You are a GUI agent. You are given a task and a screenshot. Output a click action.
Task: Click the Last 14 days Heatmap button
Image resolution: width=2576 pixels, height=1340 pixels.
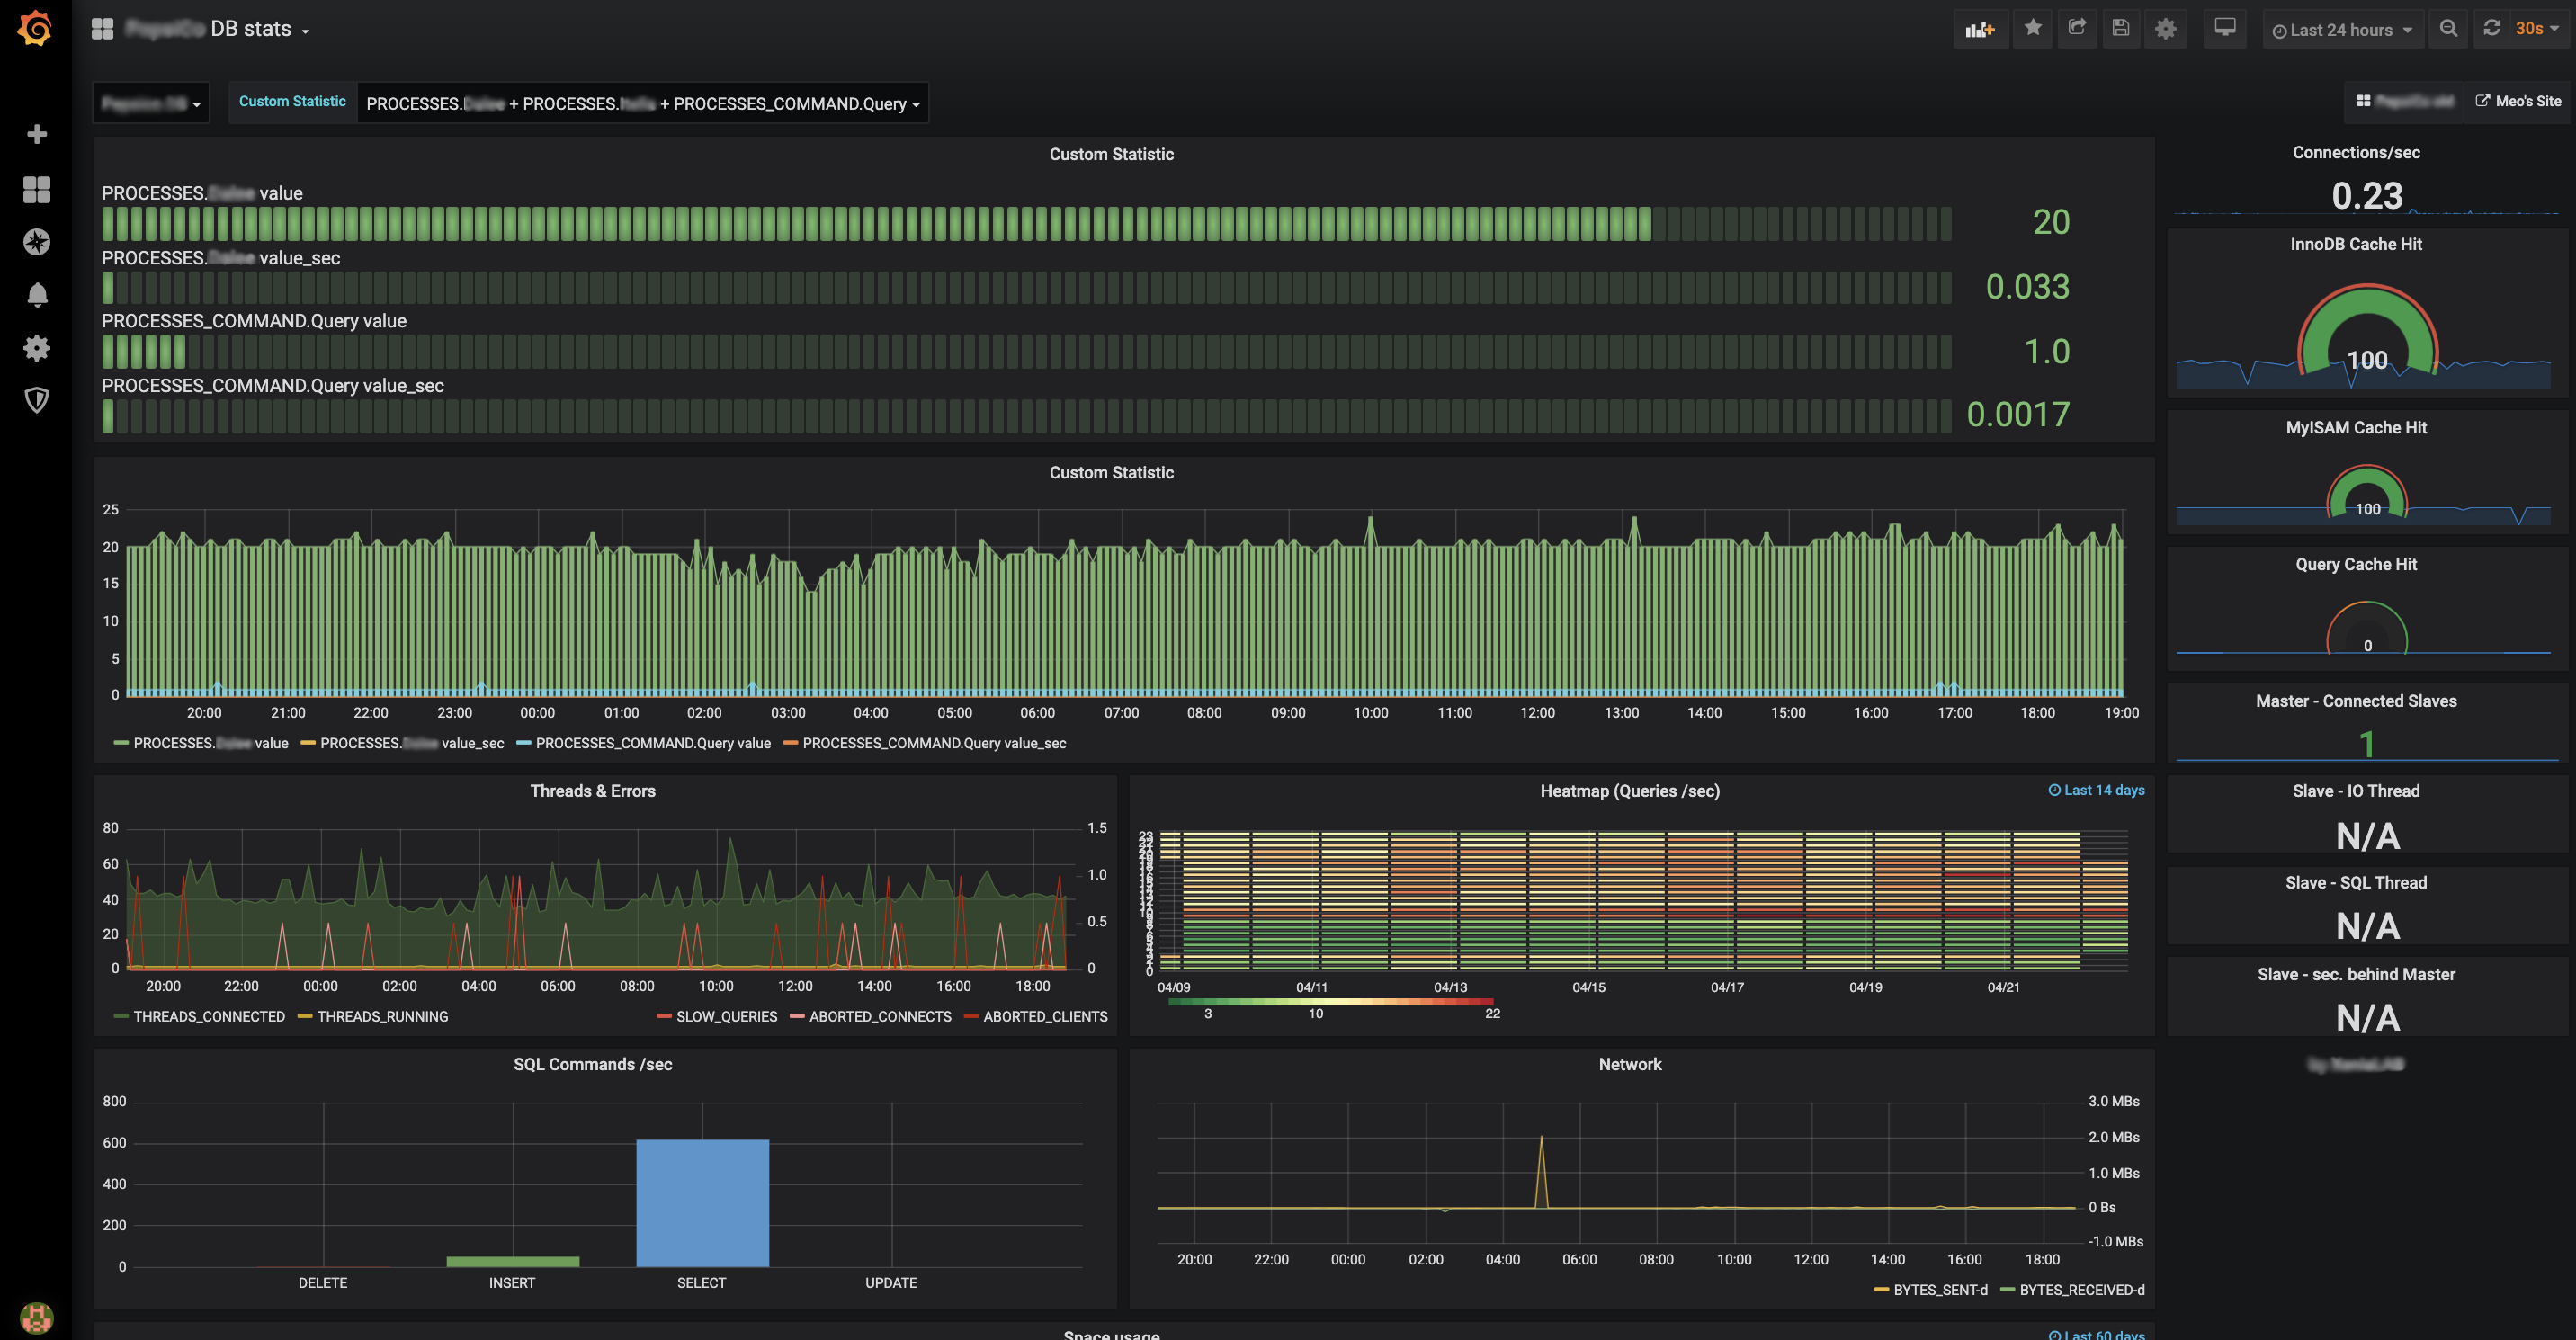click(2094, 790)
